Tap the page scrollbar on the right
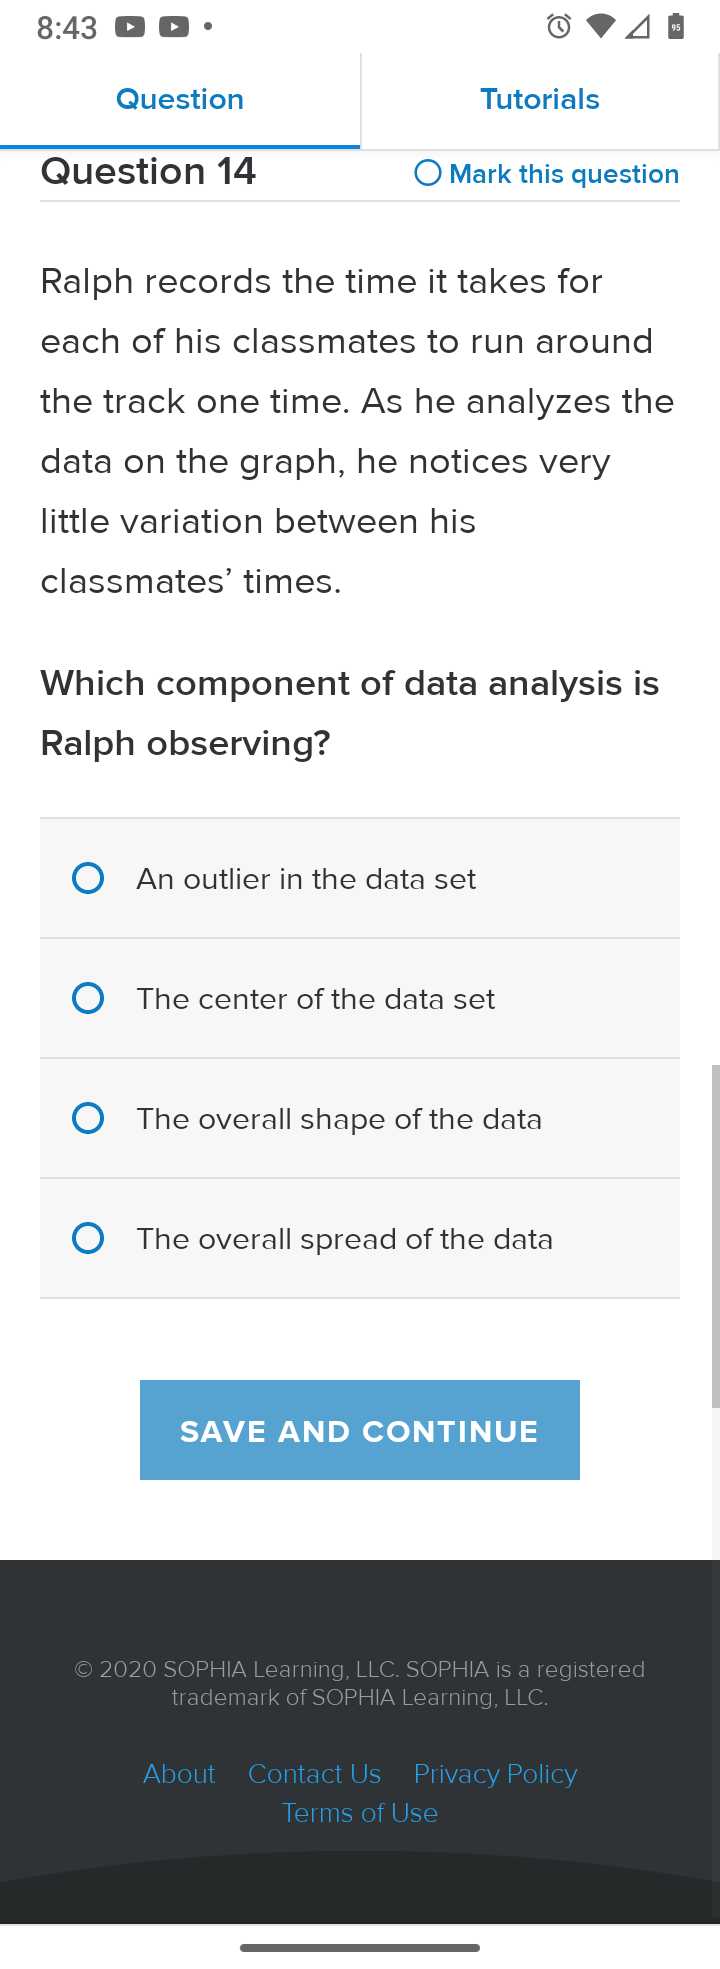Viewport: 720px width, 1969px height. point(715,1236)
